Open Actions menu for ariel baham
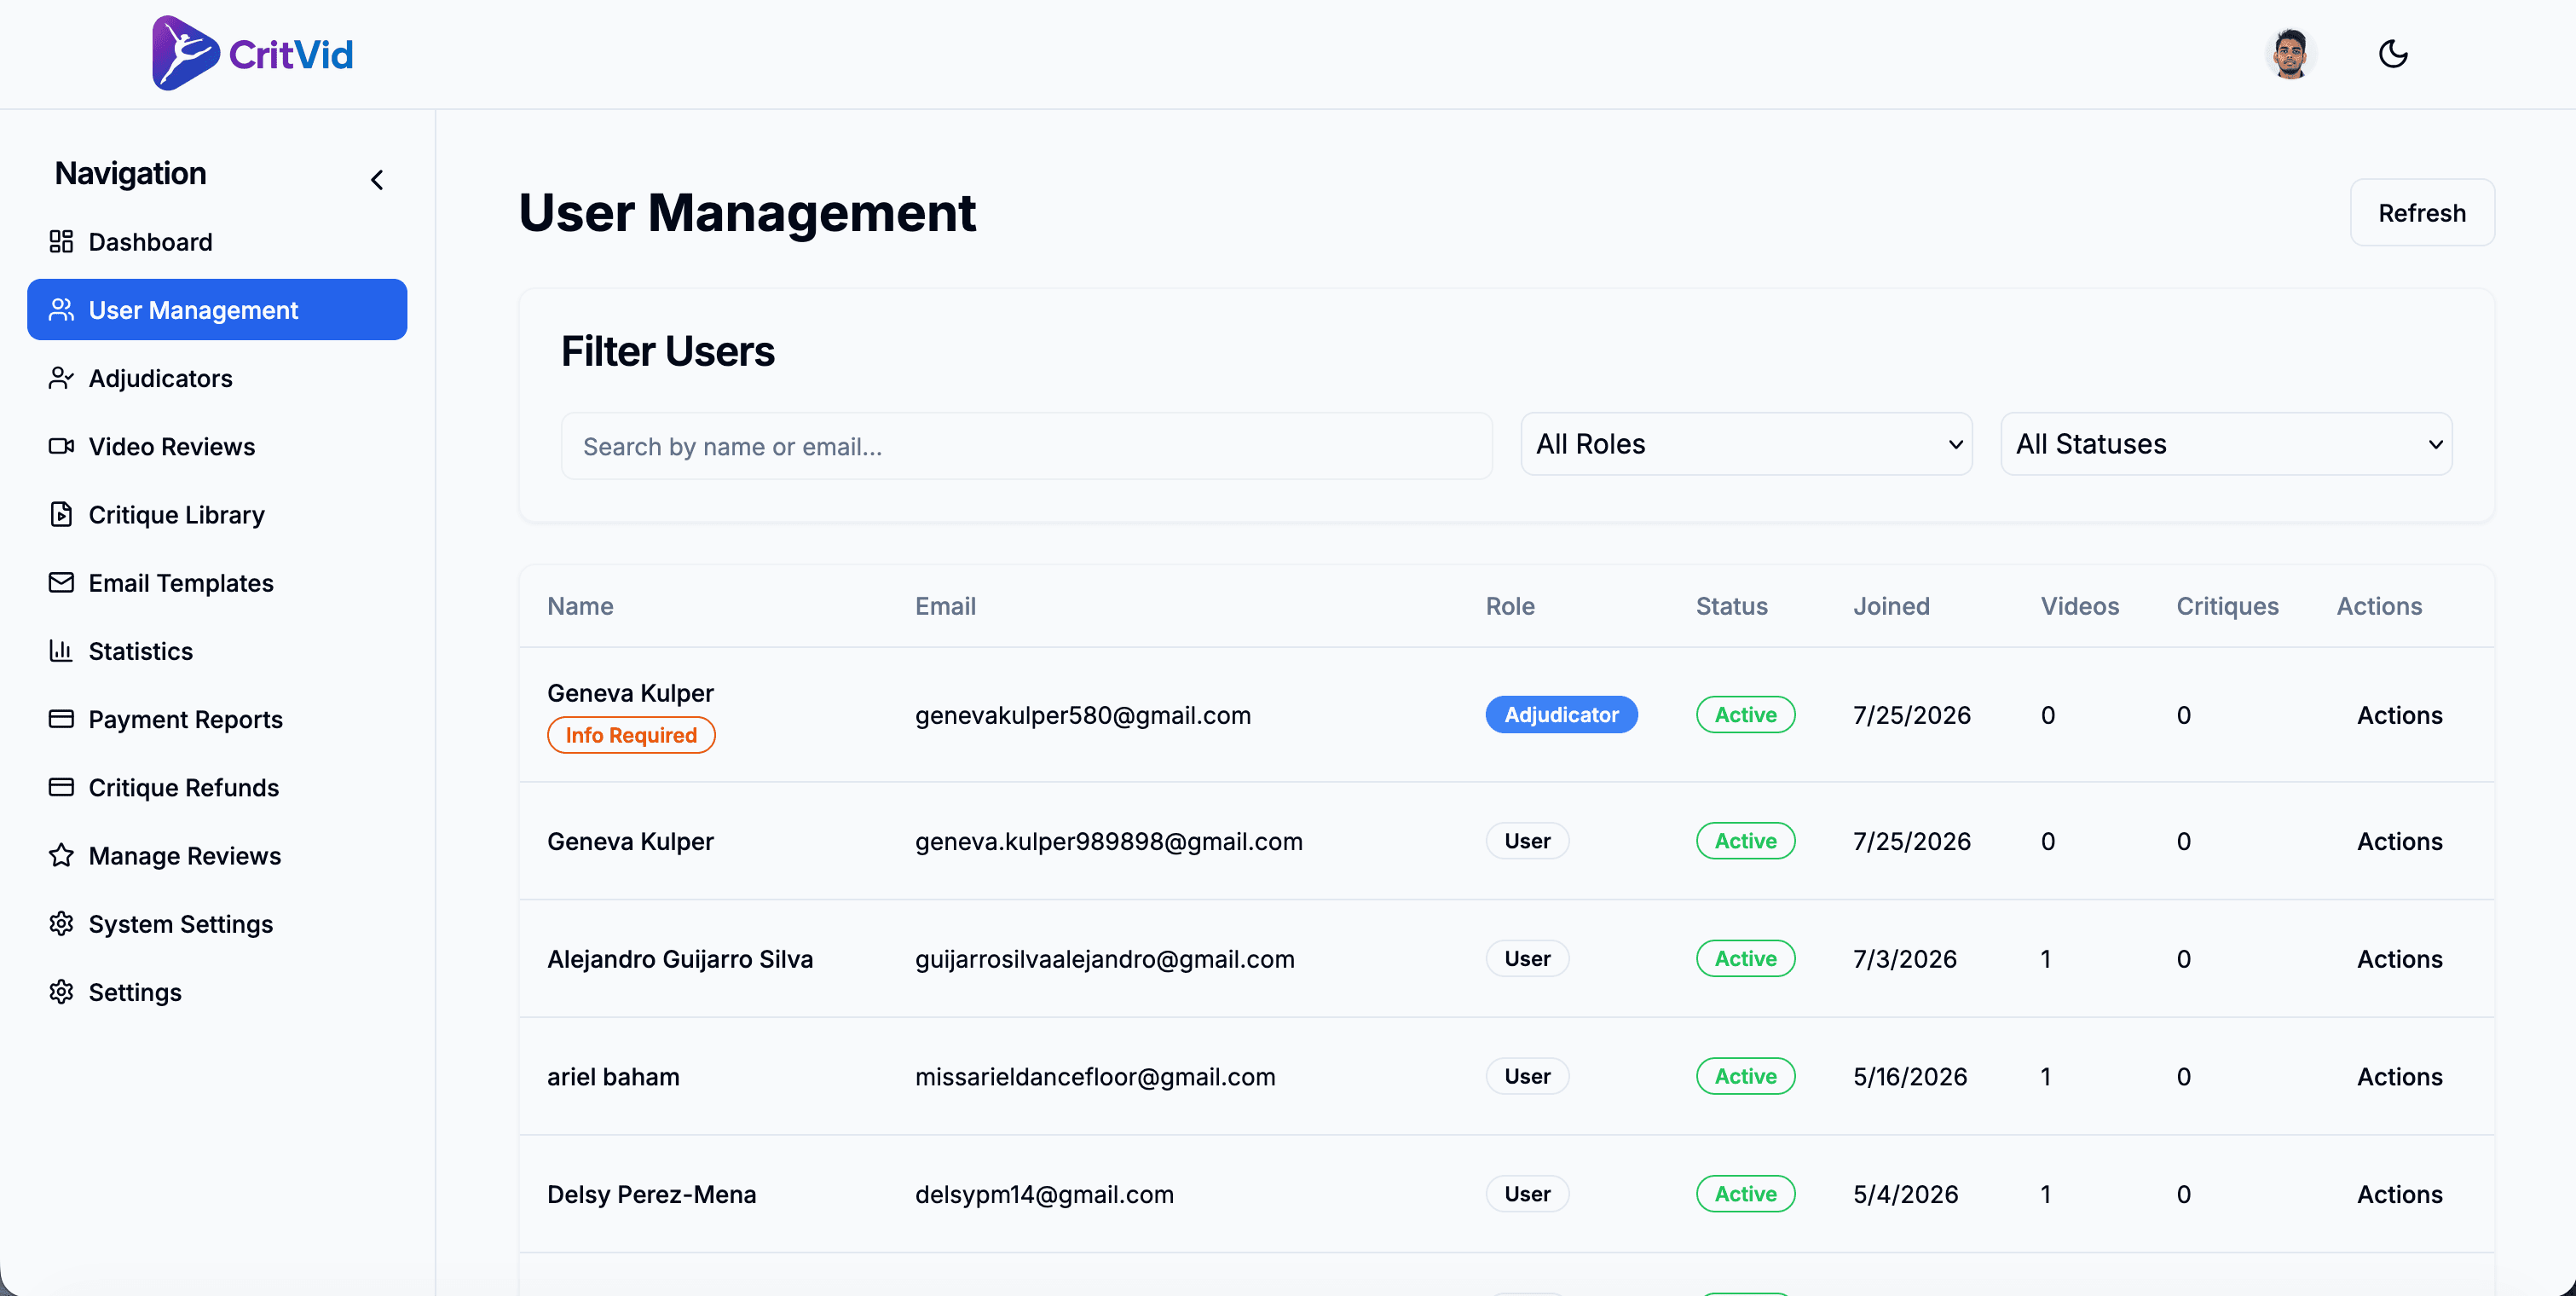The image size is (2576, 1296). coord(2399,1077)
